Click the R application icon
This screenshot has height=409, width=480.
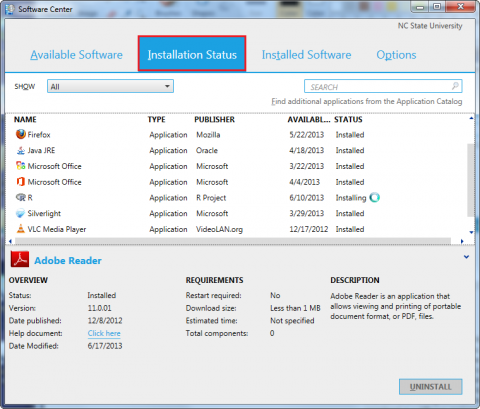click(21, 197)
